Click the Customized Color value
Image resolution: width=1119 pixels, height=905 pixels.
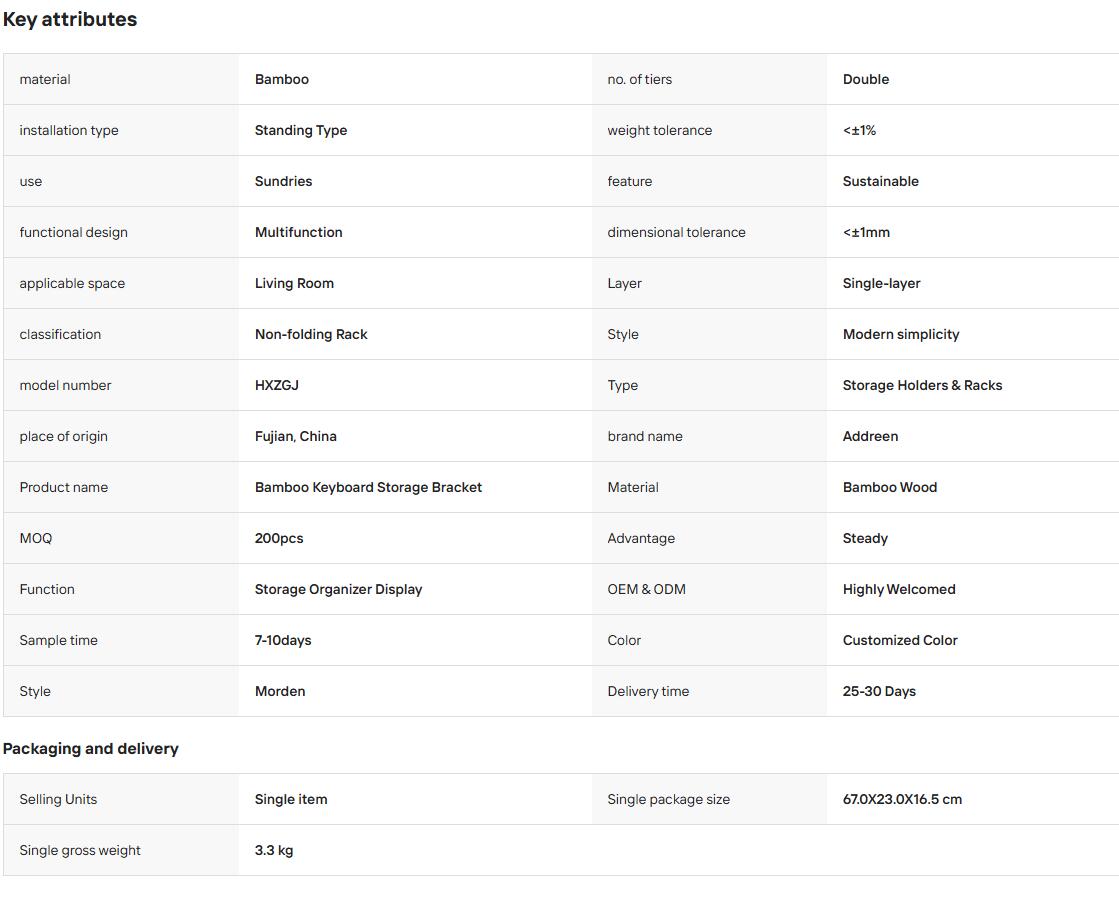[x=900, y=640]
